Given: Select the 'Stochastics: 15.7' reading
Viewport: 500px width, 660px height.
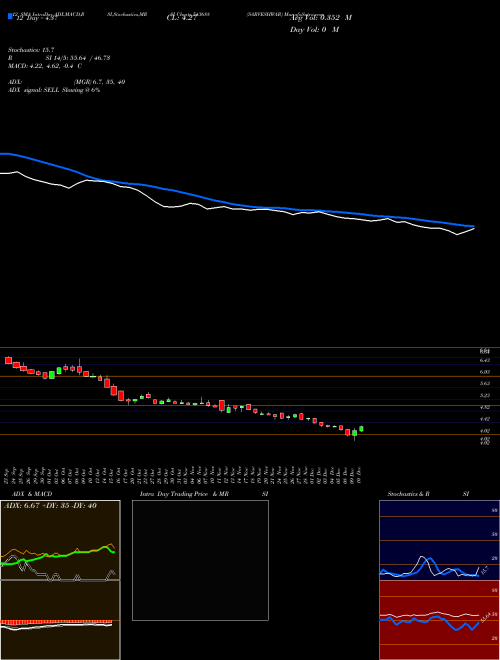Looking at the screenshot, I should click(x=31, y=50).
